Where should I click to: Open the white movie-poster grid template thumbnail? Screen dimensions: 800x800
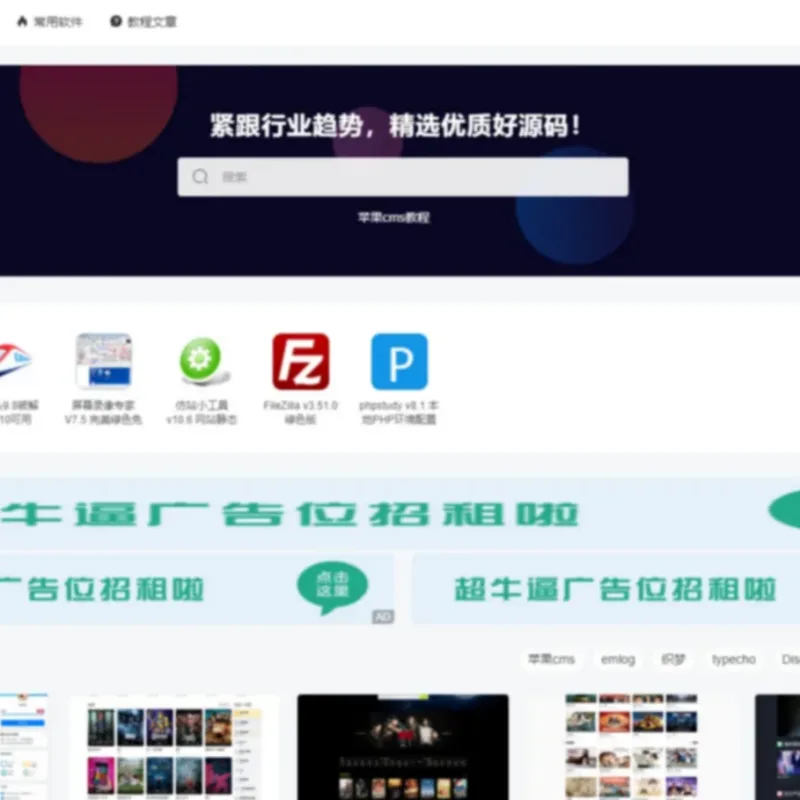(x=175, y=747)
